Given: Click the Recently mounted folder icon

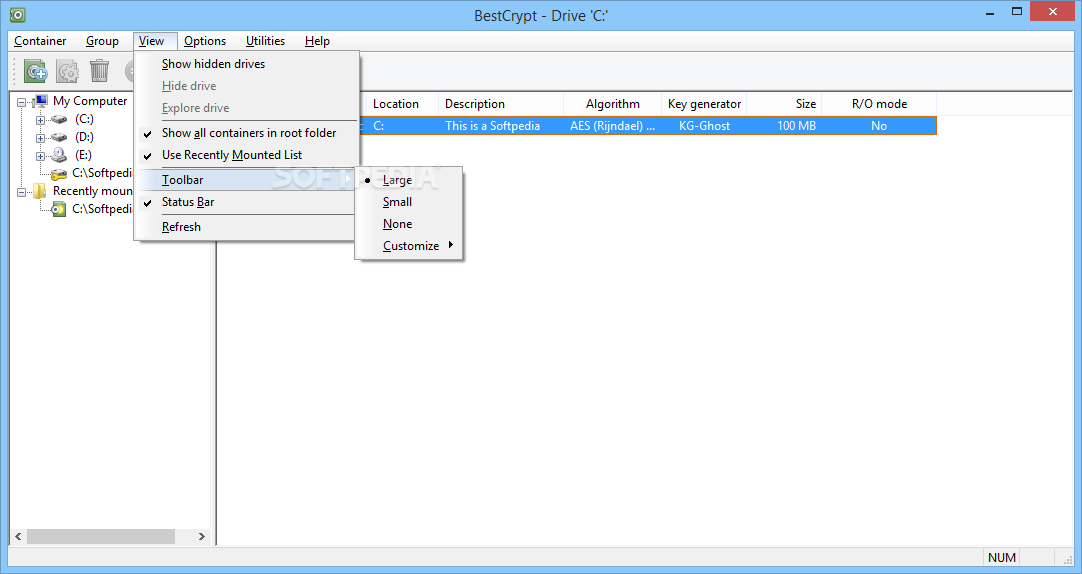Looking at the screenshot, I should 40,191.
